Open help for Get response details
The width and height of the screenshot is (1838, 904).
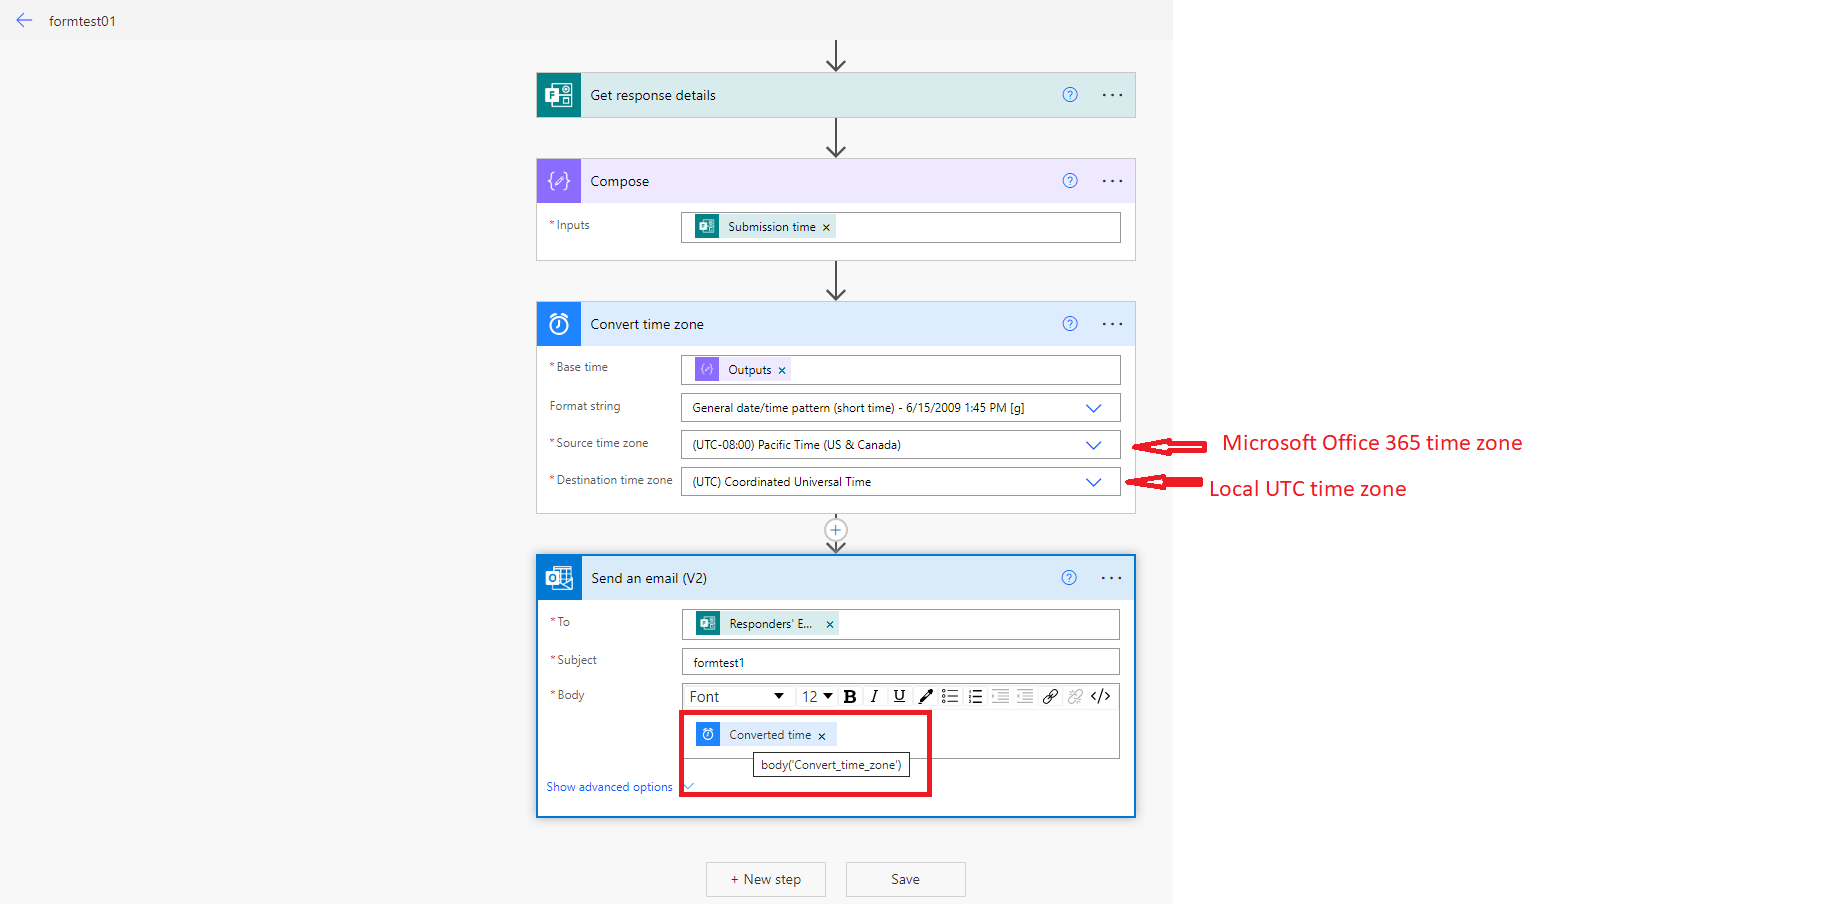1070,95
